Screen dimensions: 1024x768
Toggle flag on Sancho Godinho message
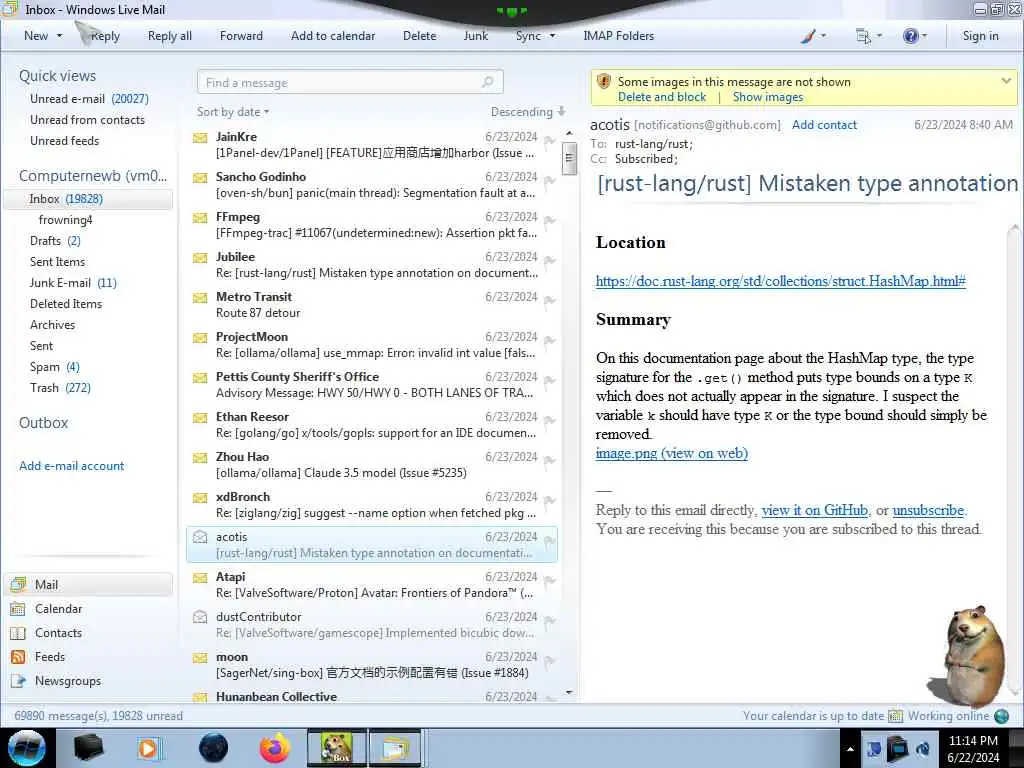pyautogui.click(x=549, y=180)
